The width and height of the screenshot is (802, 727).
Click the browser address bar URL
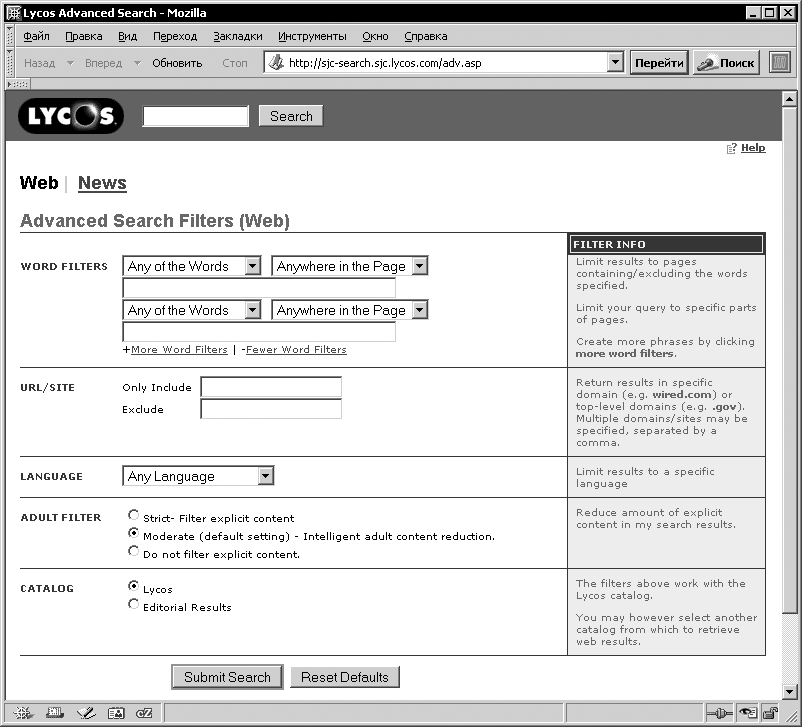(385, 63)
